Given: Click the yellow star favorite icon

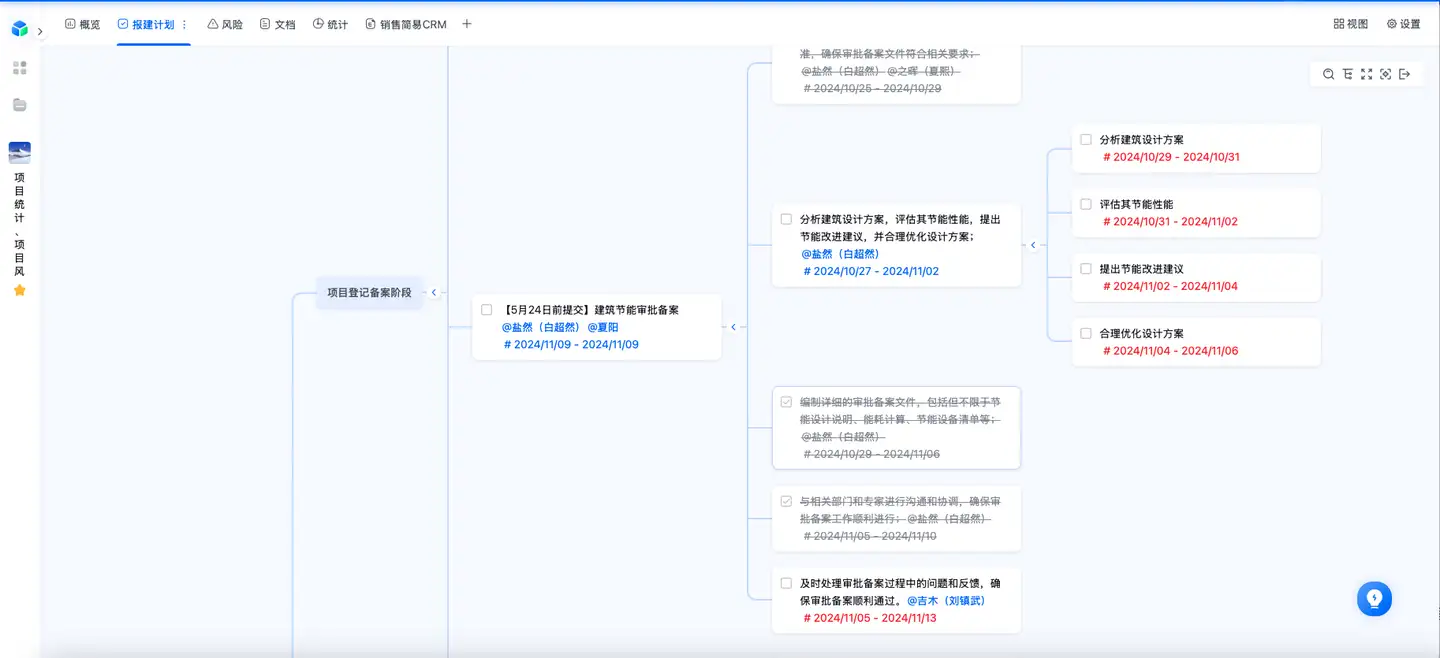Looking at the screenshot, I should (x=19, y=290).
